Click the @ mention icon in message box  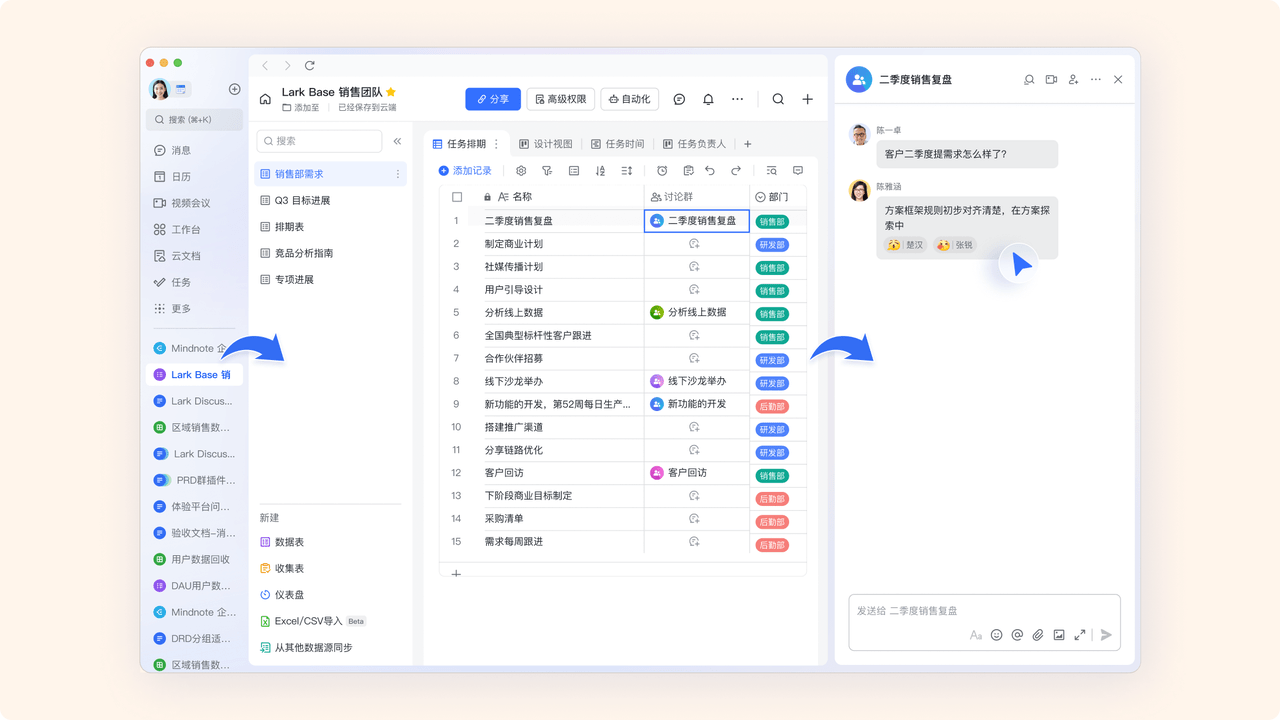[x=1017, y=635]
